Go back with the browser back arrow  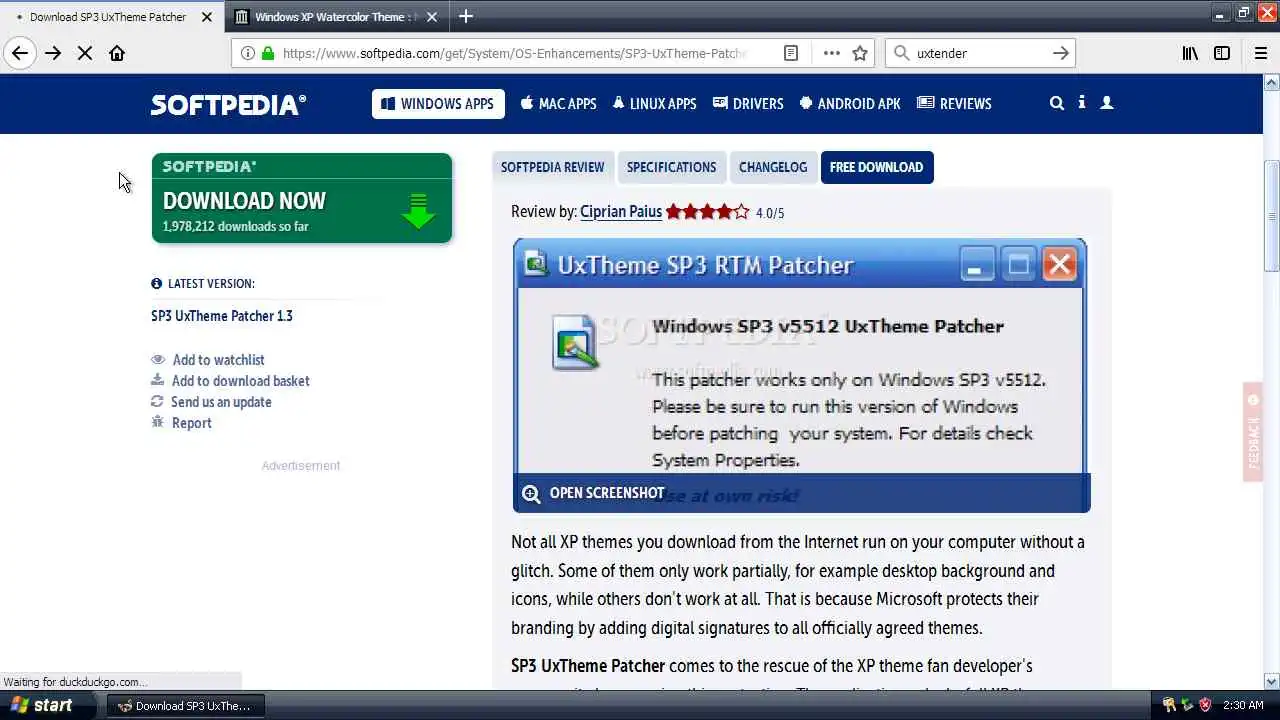[x=20, y=53]
